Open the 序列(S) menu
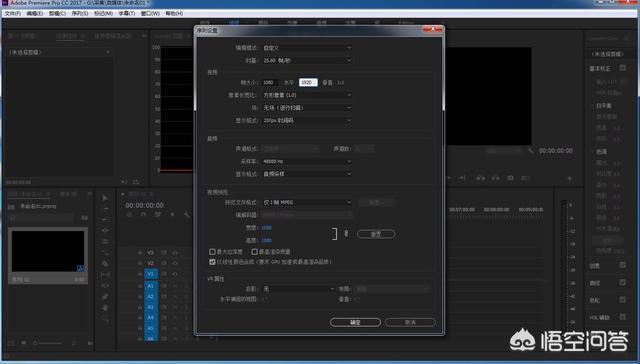640x364 pixels. (x=80, y=13)
